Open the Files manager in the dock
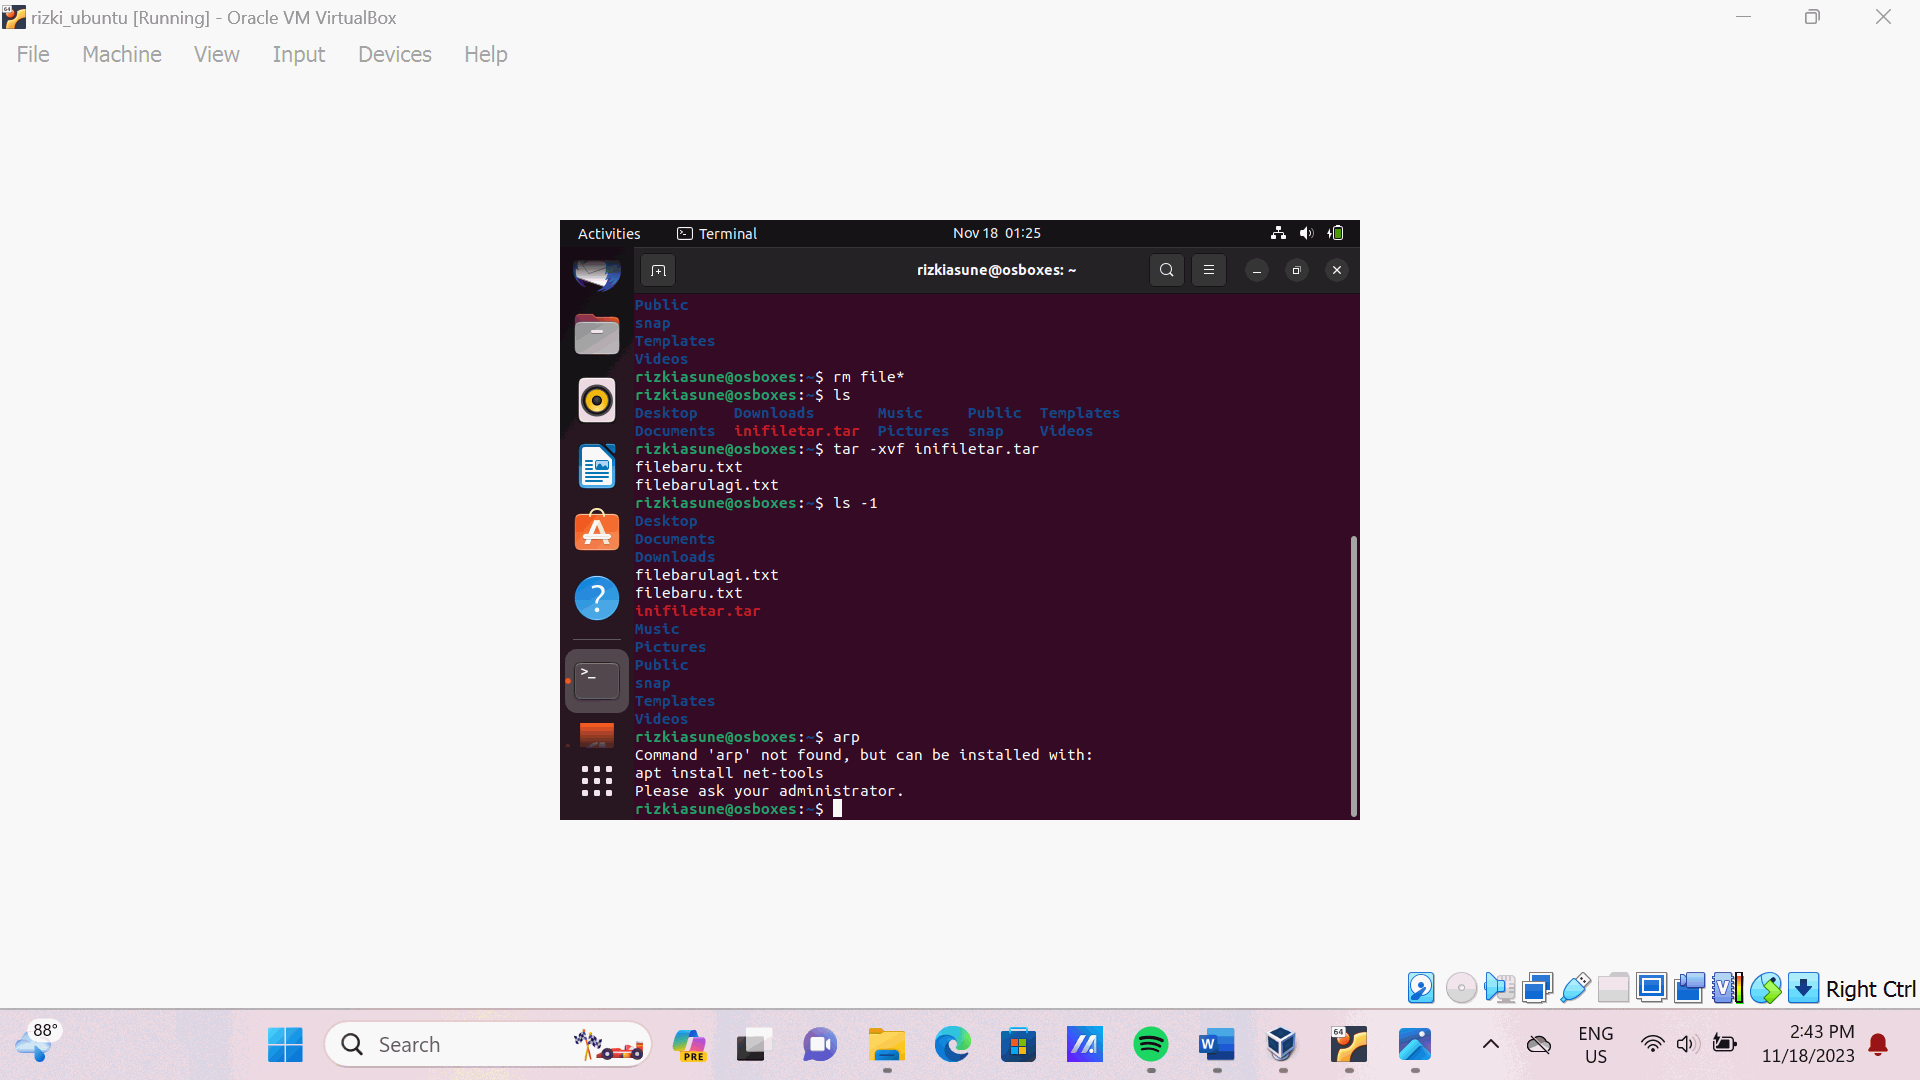The height and width of the screenshot is (1080, 1920). 597,334
